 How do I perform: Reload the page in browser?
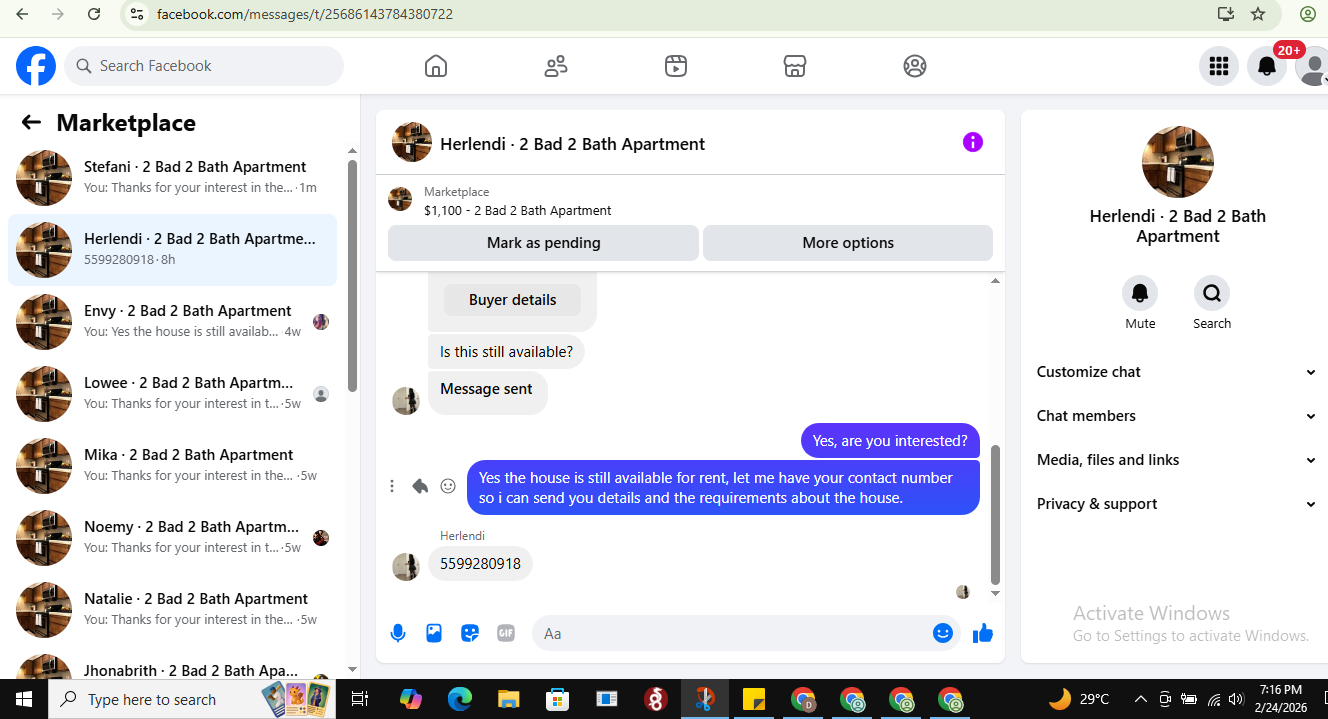tap(94, 14)
